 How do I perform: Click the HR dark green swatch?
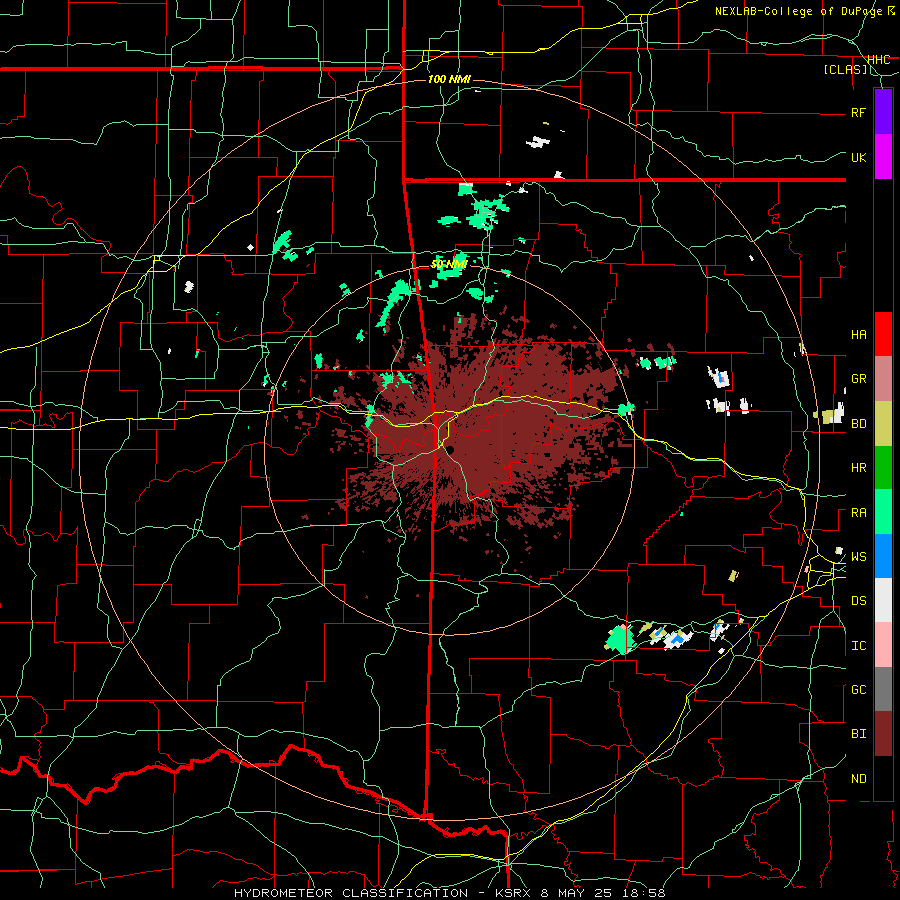coord(883,468)
